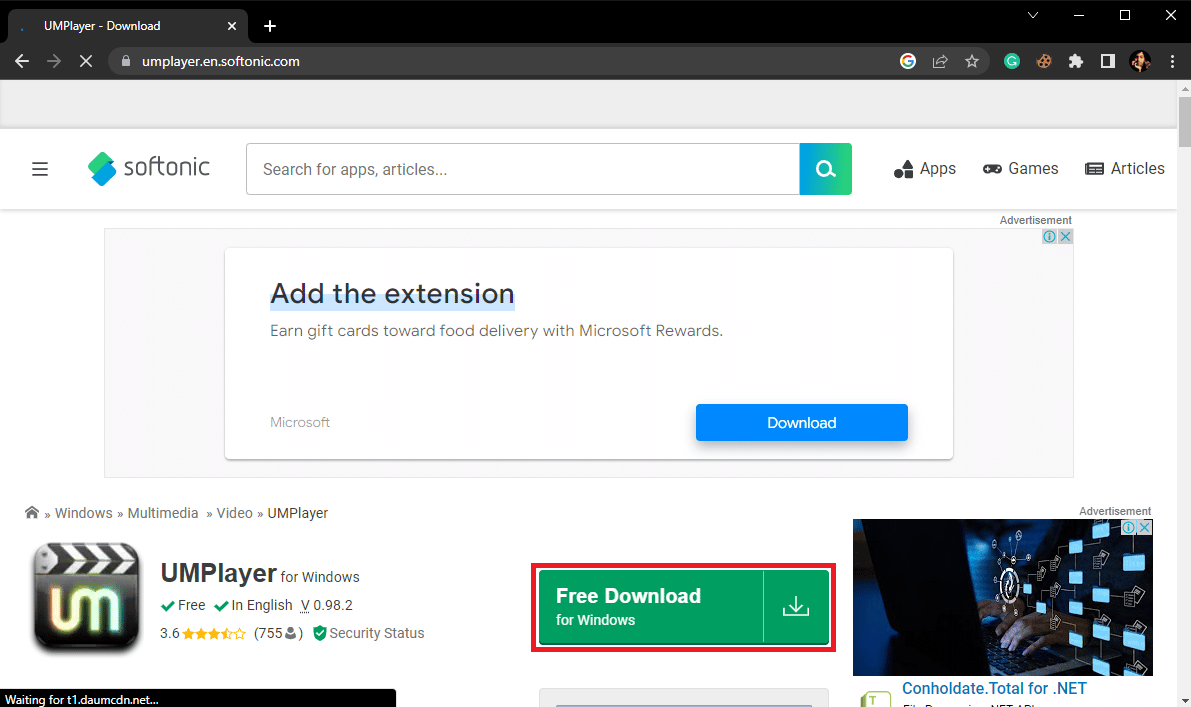Click the browser back arrow
Screen dimensions: 1191x707
tap(22, 61)
